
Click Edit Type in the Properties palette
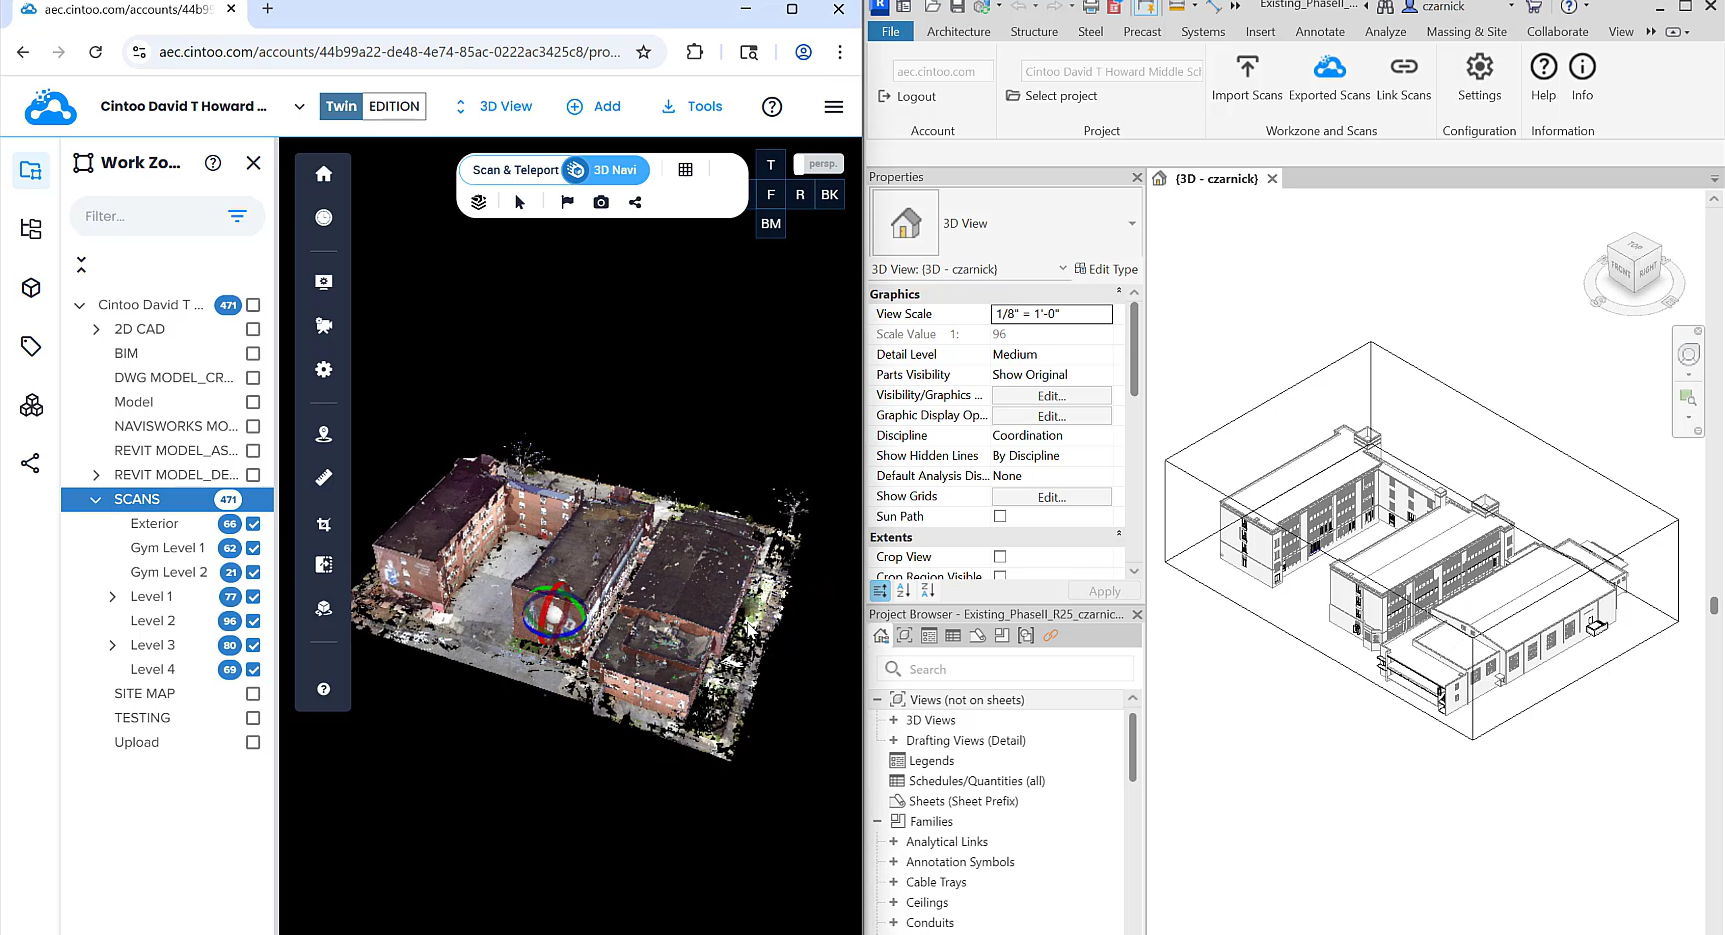[1106, 269]
